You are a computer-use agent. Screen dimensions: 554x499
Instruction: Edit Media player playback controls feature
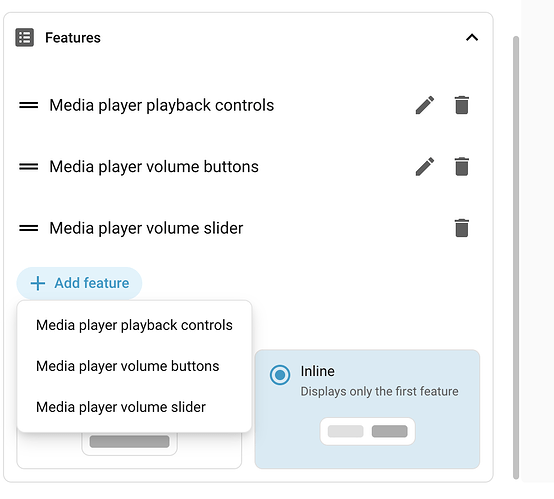425,105
